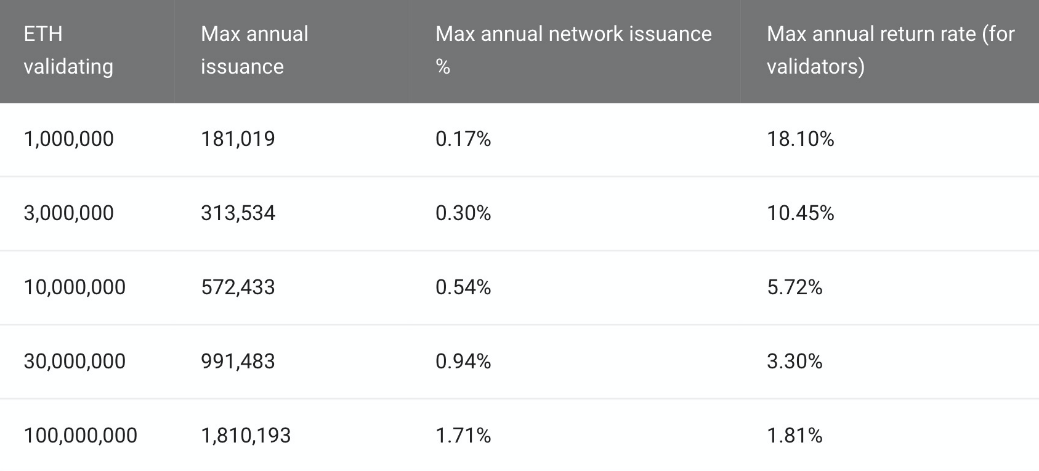The height and width of the screenshot is (471, 1039).
Task: Select the 991,483 issuance value
Action: (x=238, y=362)
